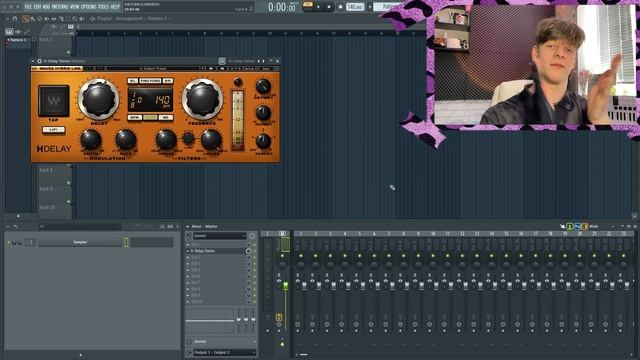640x360 pixels.
Task: Select the MS delay mode button
Action: (x=165, y=118)
